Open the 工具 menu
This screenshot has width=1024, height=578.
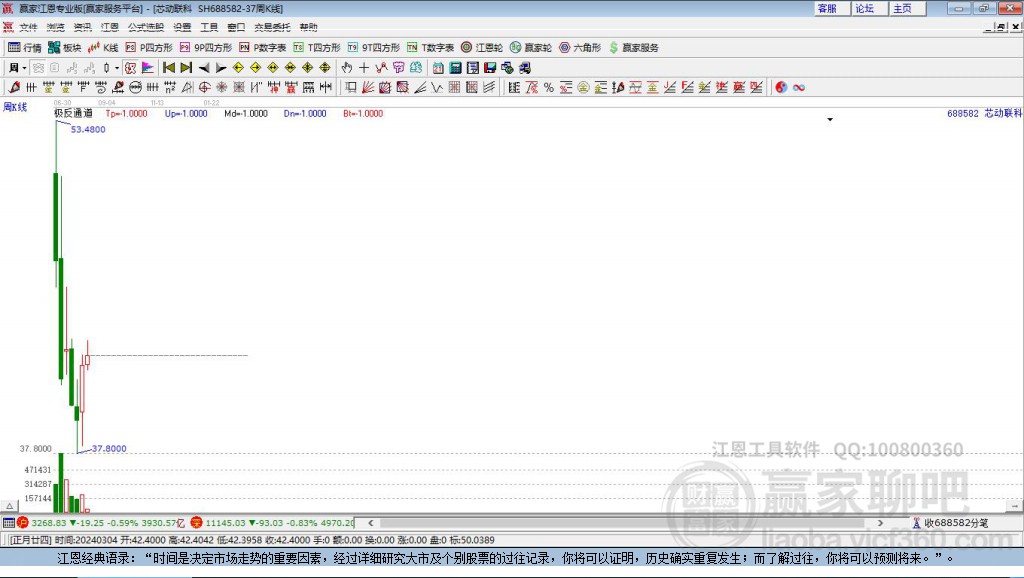(209, 27)
